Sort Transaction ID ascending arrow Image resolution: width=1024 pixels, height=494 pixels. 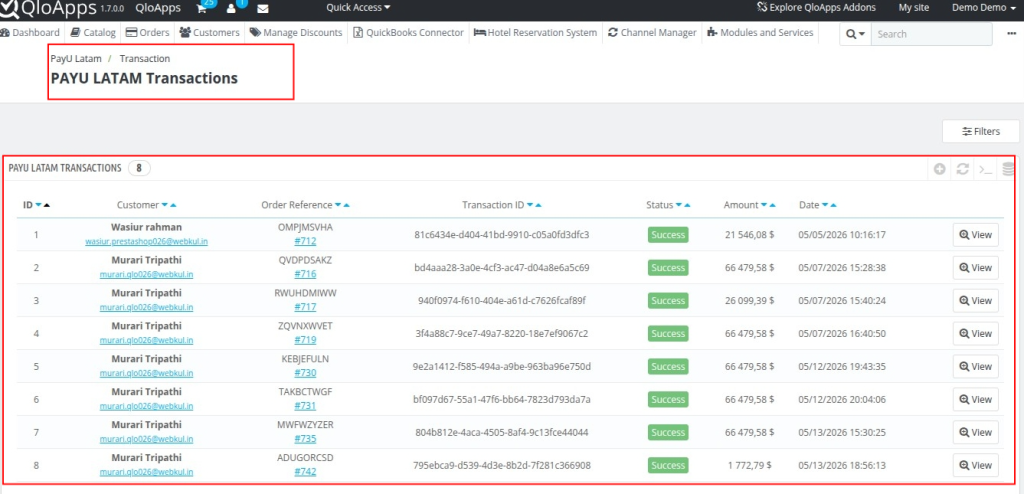(x=537, y=205)
